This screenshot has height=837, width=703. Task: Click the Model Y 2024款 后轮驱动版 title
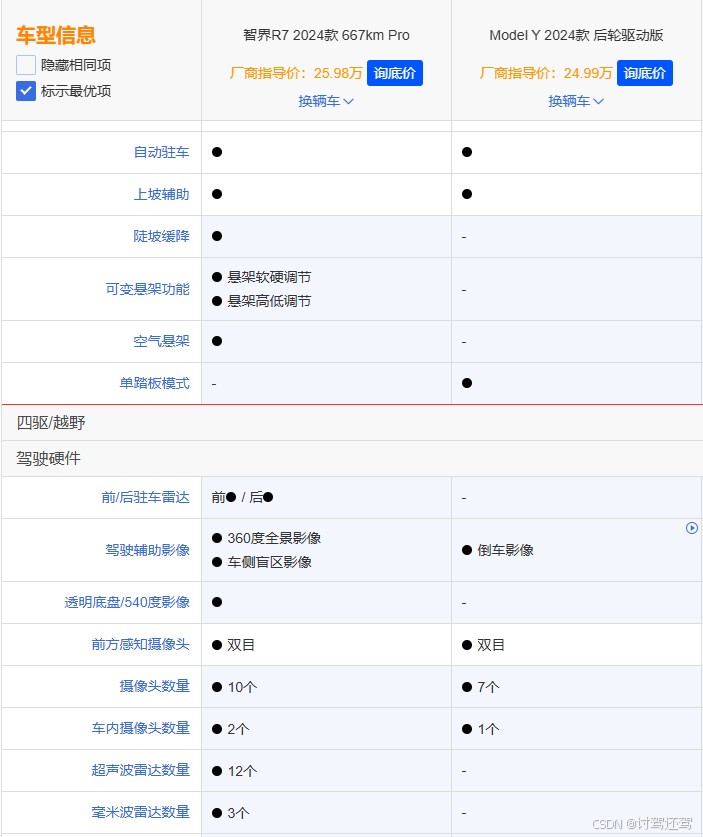[576, 35]
